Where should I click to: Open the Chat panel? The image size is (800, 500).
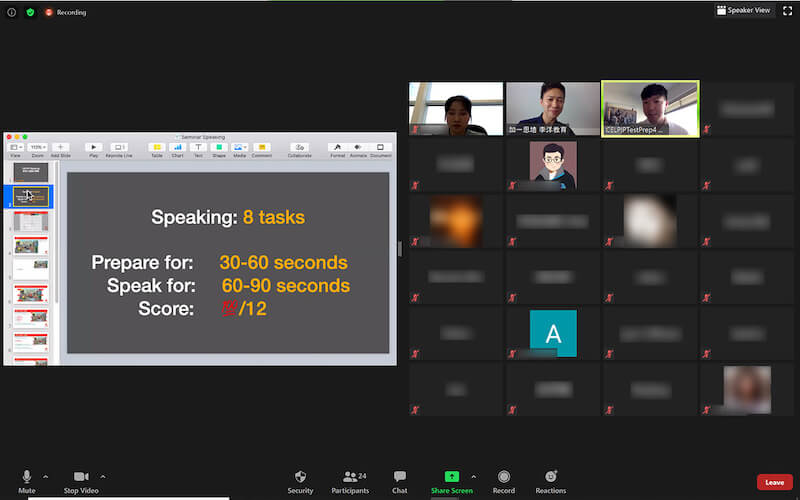[400, 477]
